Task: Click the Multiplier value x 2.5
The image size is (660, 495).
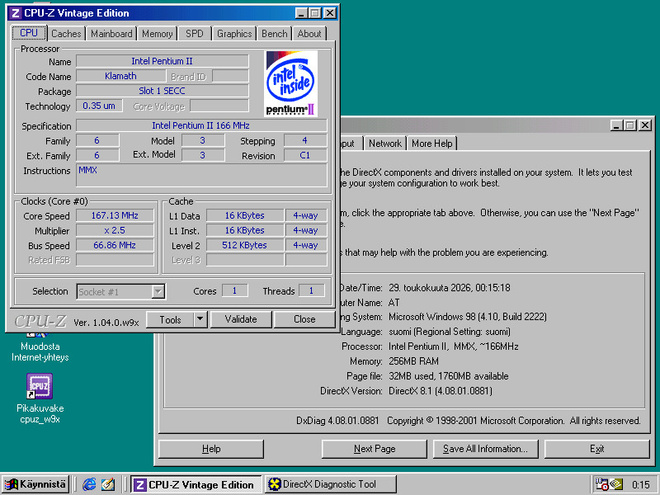Action: (x=115, y=230)
